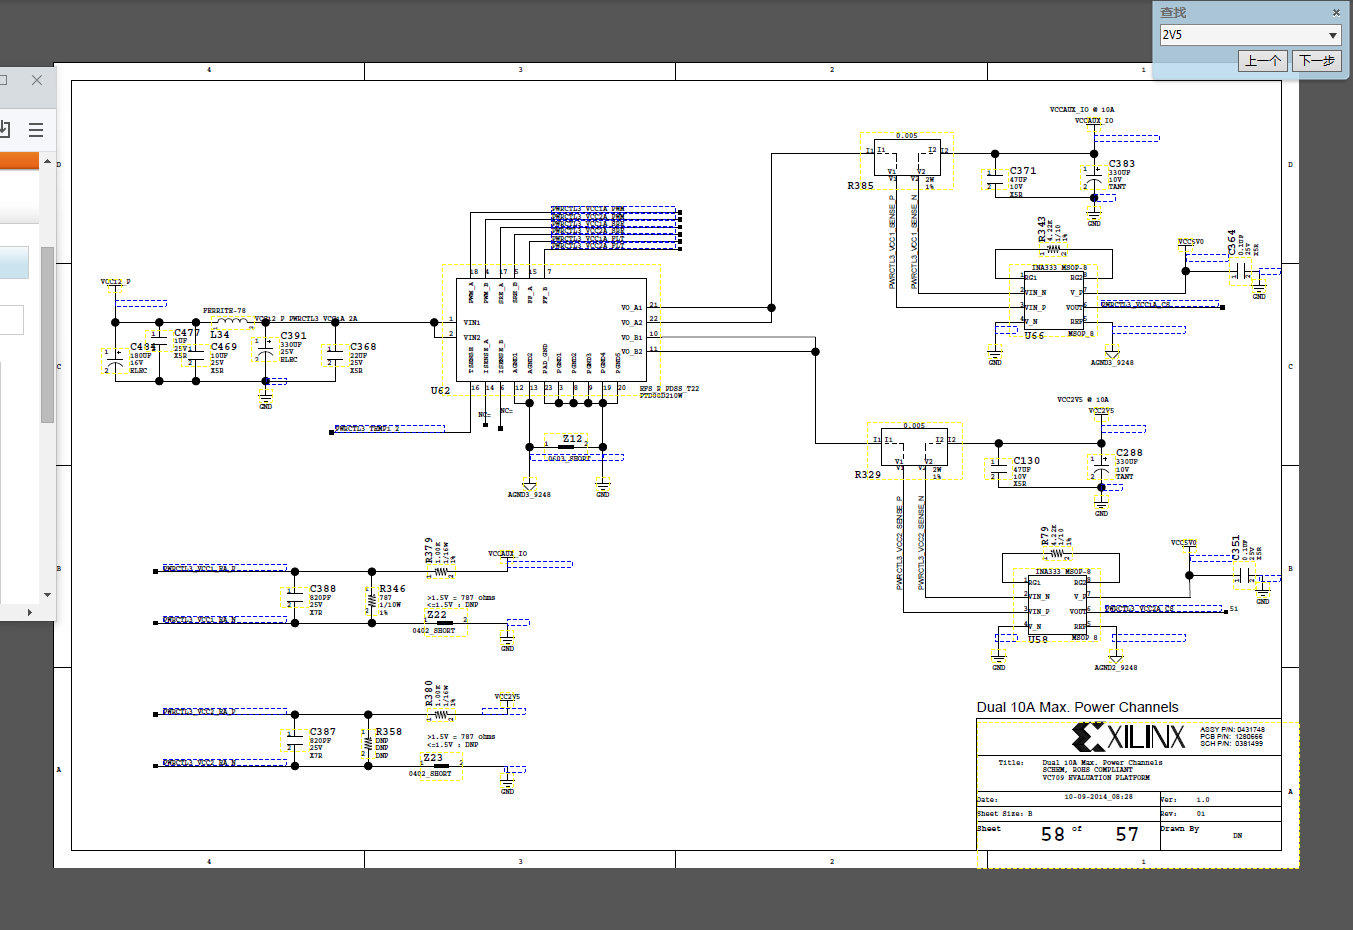Click the Xilinx logo in the title block
Image resolution: width=1353 pixels, height=930 pixels.
(x=1128, y=737)
